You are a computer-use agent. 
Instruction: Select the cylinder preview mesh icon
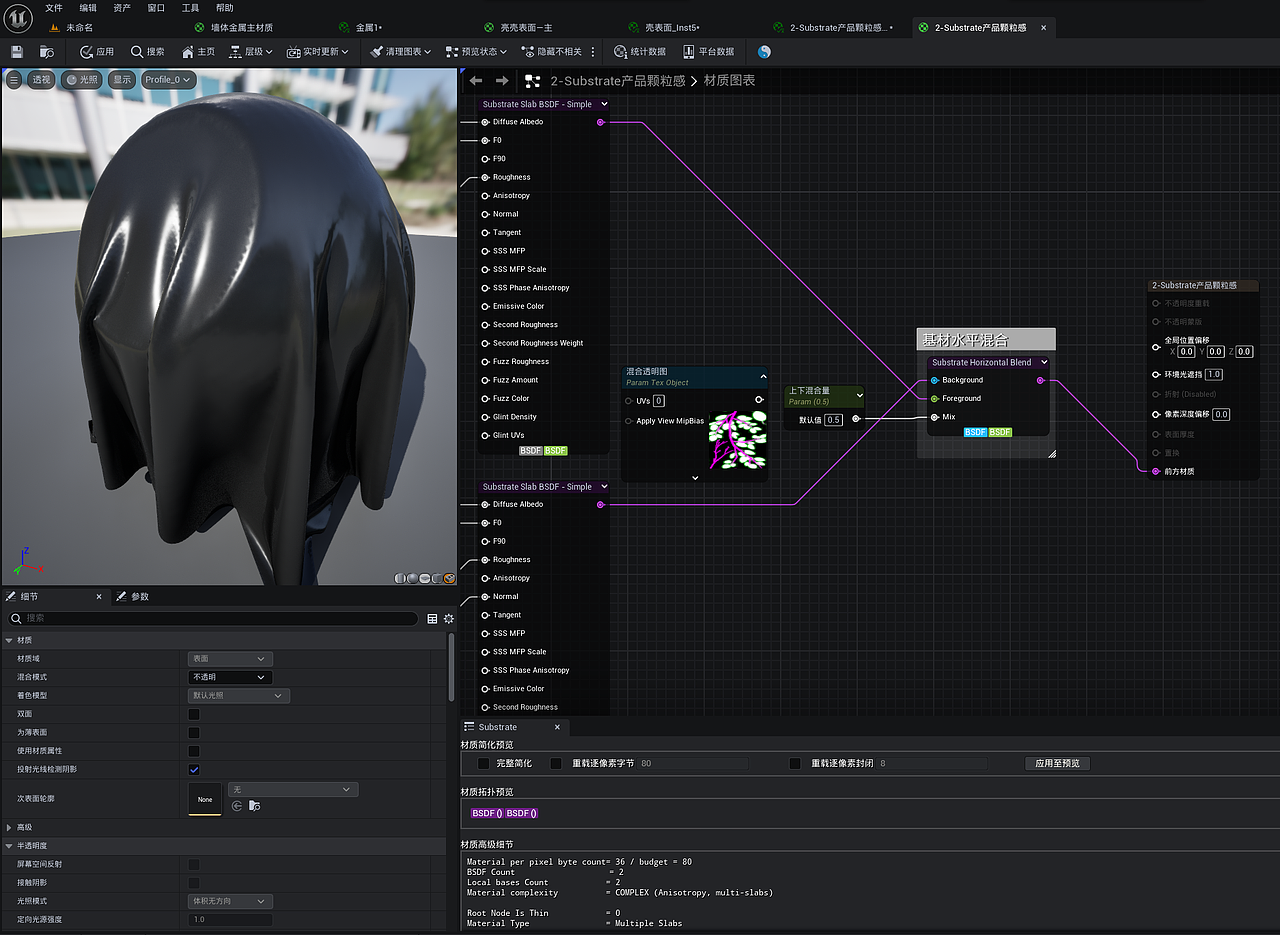pos(401,578)
